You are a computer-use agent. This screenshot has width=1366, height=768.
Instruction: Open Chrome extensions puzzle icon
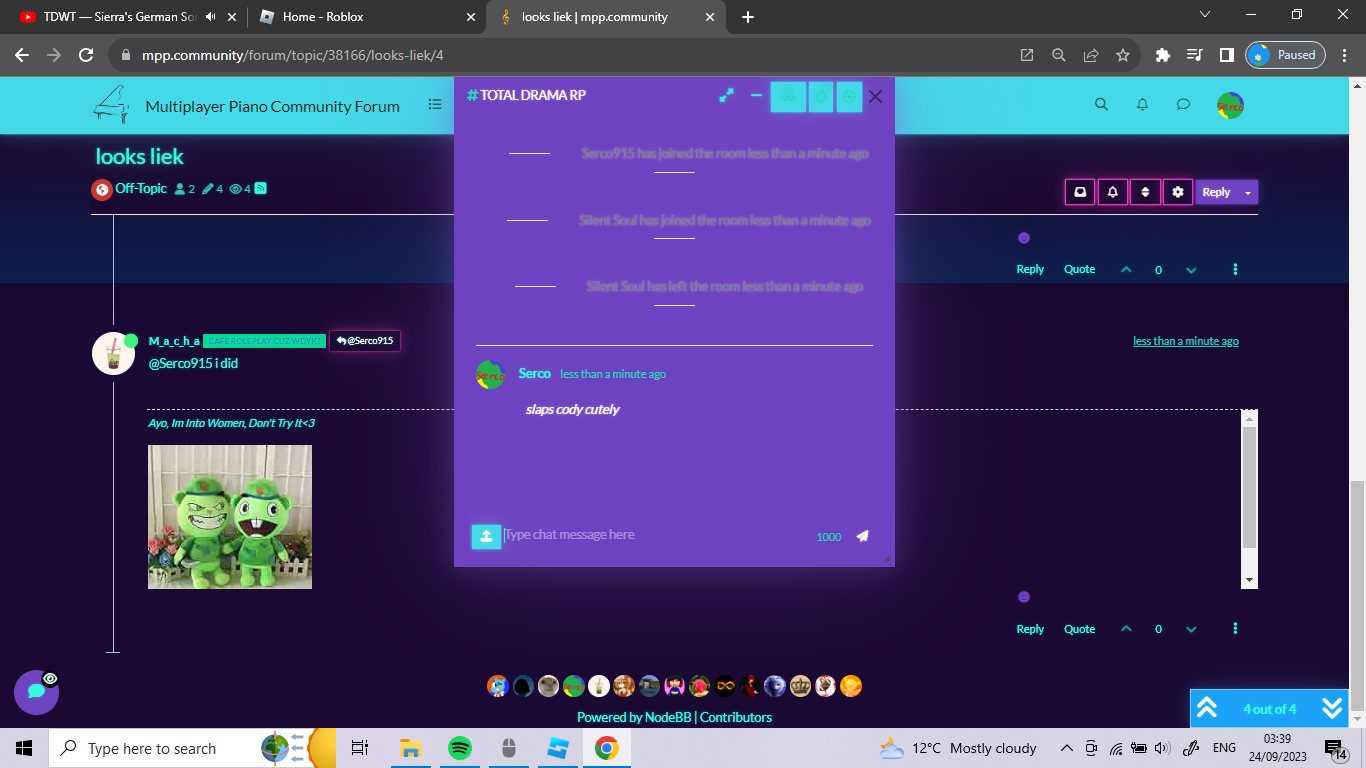click(x=1162, y=55)
